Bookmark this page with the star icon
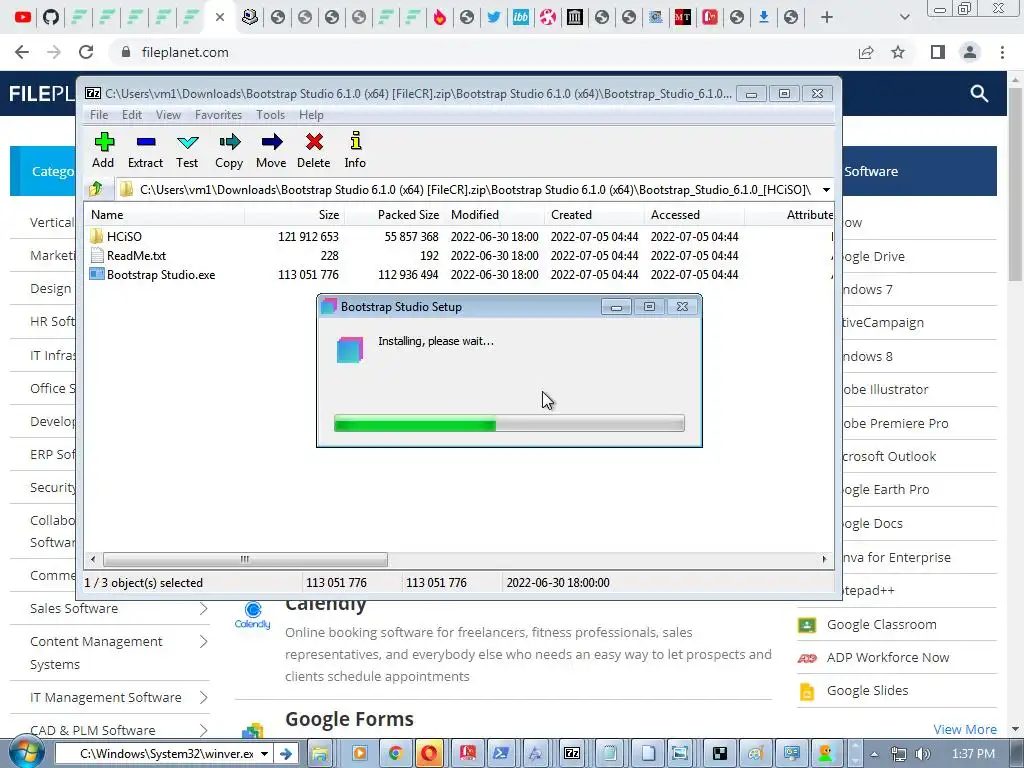Viewport: 1024px width, 768px height. coord(898,52)
